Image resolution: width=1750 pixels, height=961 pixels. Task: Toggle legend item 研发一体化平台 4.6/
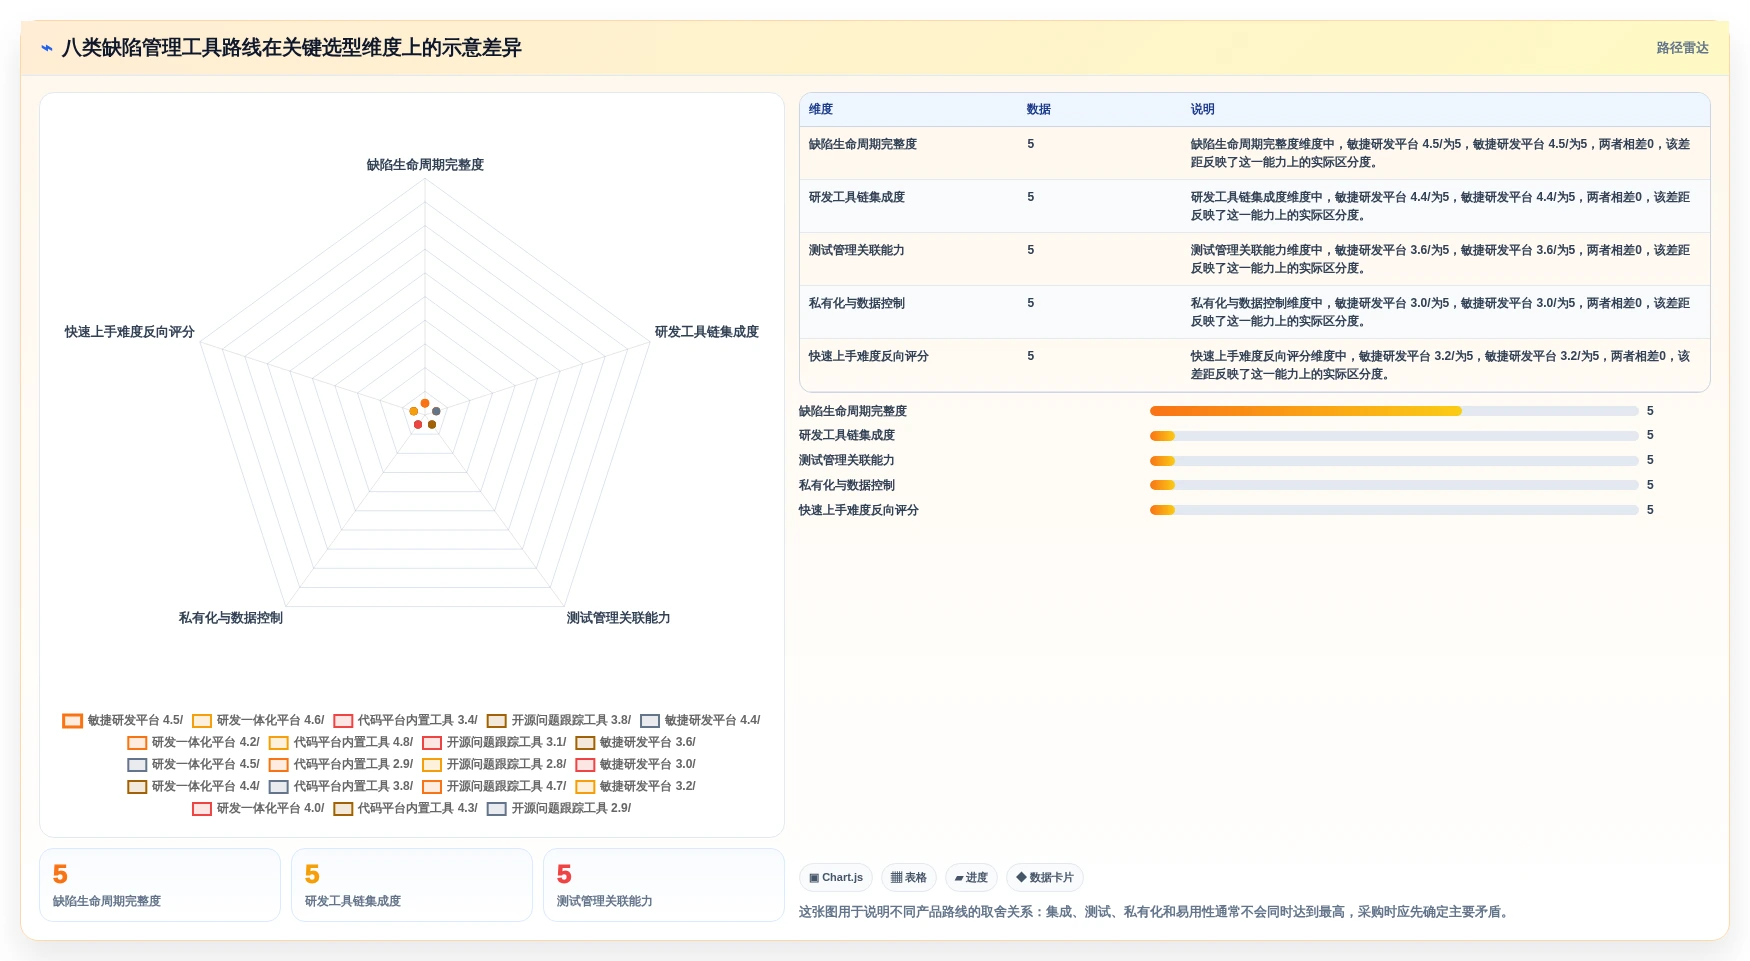click(x=258, y=720)
